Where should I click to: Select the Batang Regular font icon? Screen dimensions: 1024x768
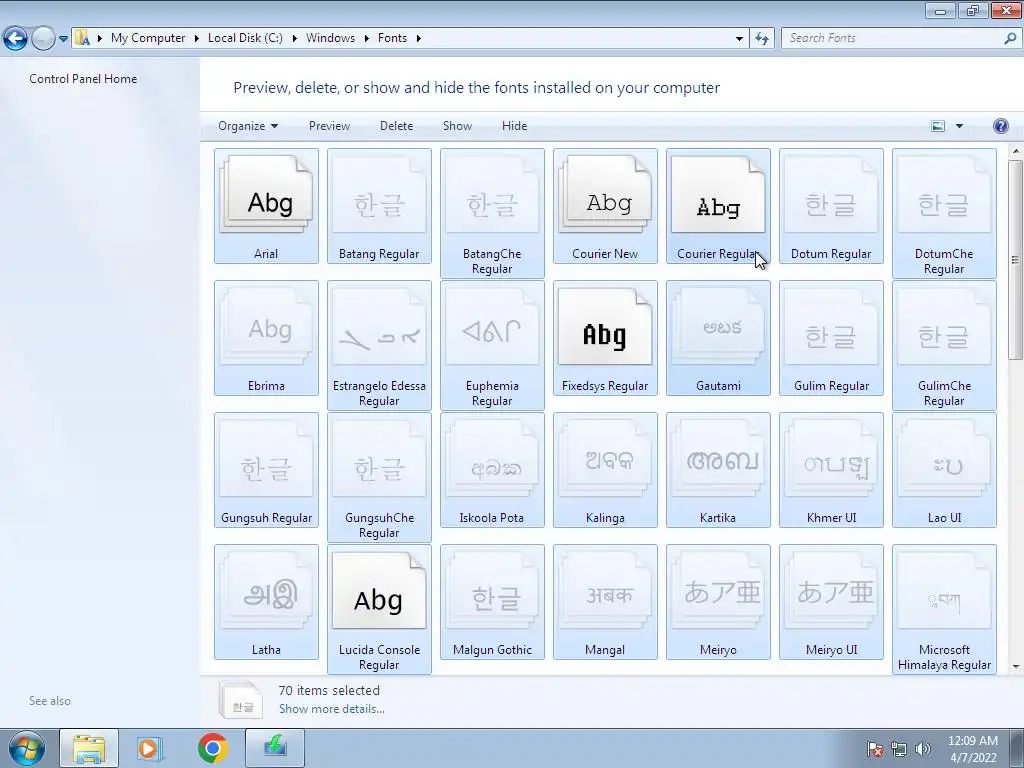379,206
